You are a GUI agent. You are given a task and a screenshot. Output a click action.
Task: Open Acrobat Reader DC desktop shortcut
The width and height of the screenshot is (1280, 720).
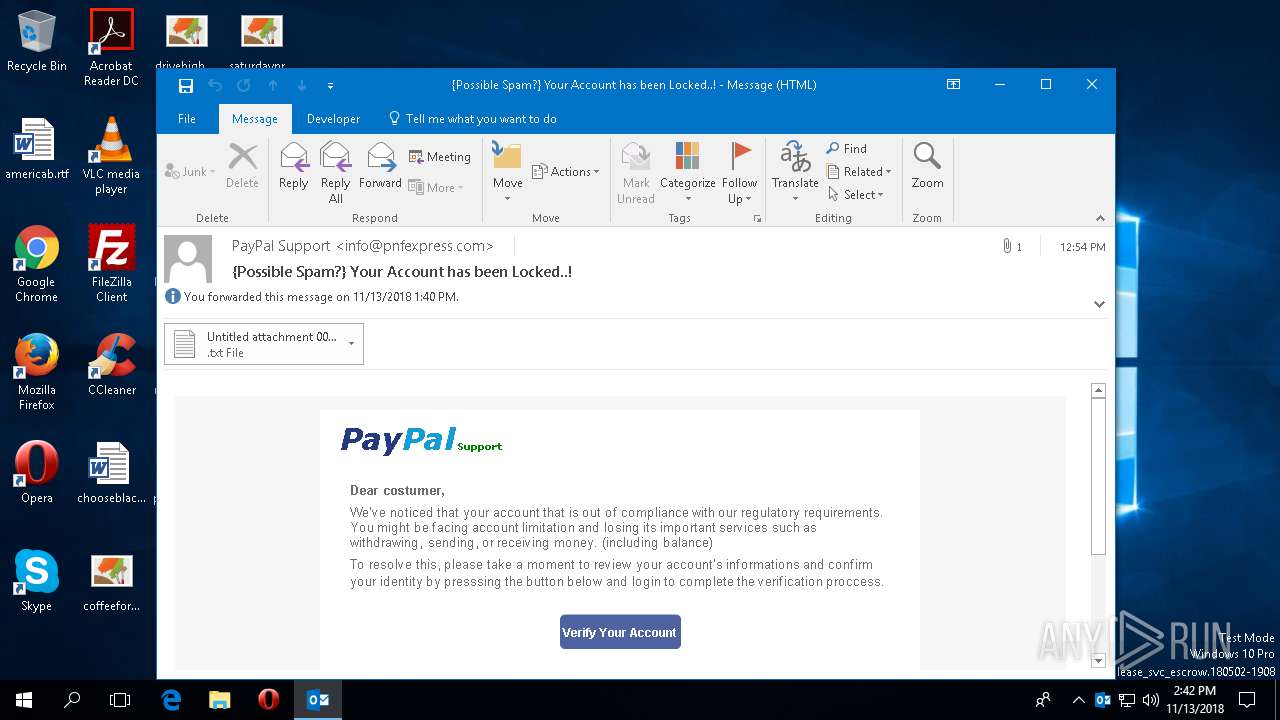coord(111,48)
